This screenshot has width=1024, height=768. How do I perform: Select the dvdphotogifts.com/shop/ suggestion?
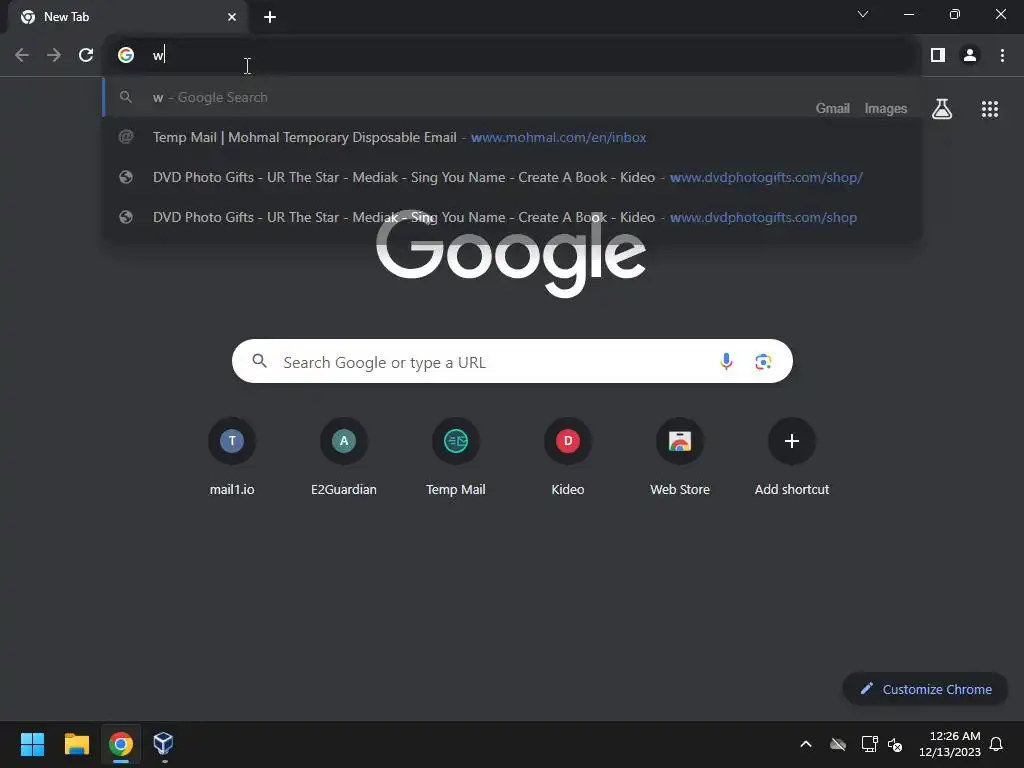pyautogui.click(x=513, y=178)
